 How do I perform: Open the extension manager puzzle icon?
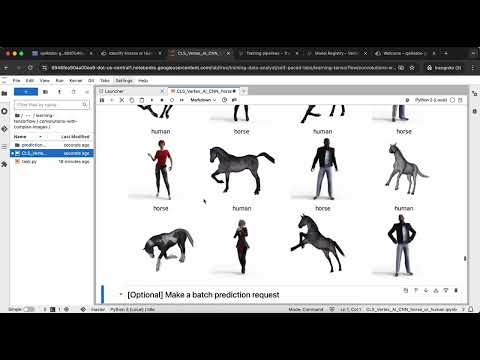point(4,164)
